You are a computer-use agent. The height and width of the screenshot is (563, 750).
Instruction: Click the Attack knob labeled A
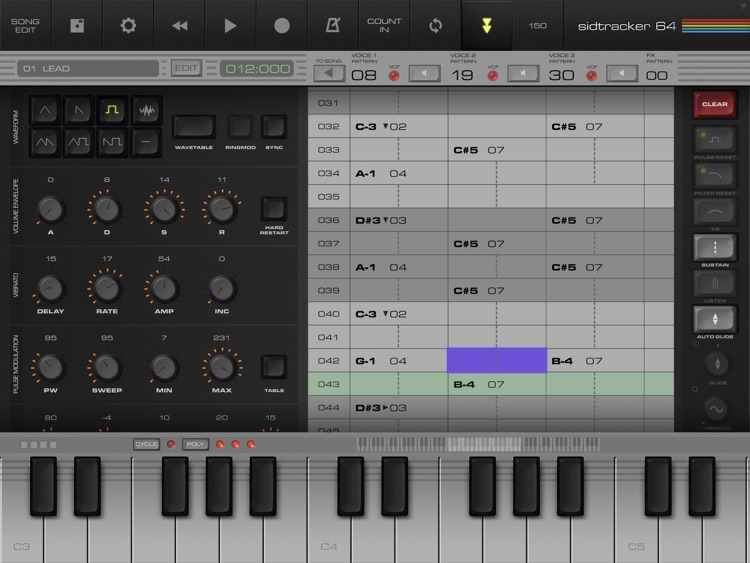(51, 210)
